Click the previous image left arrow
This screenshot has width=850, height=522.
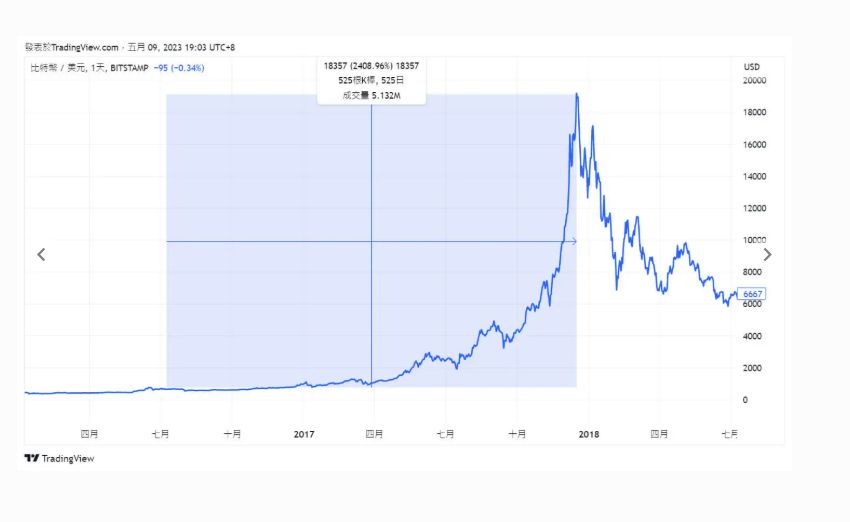tap(41, 254)
